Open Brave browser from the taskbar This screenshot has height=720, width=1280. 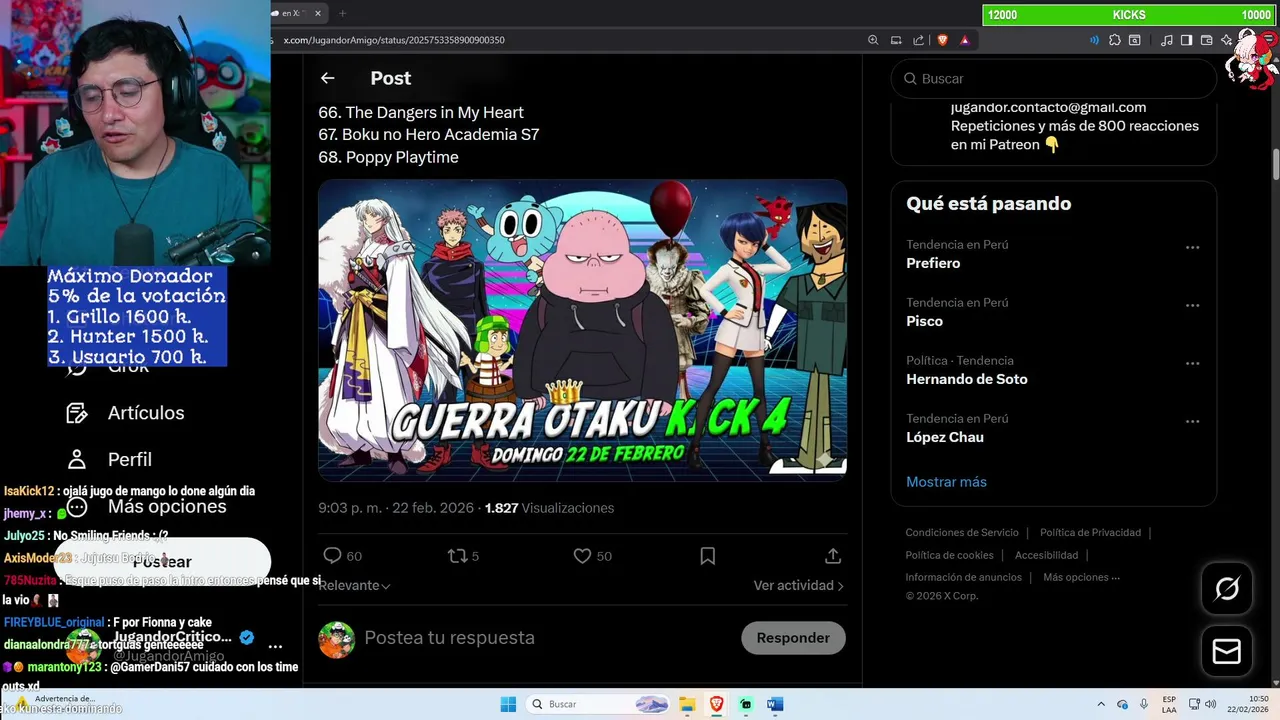pos(716,704)
